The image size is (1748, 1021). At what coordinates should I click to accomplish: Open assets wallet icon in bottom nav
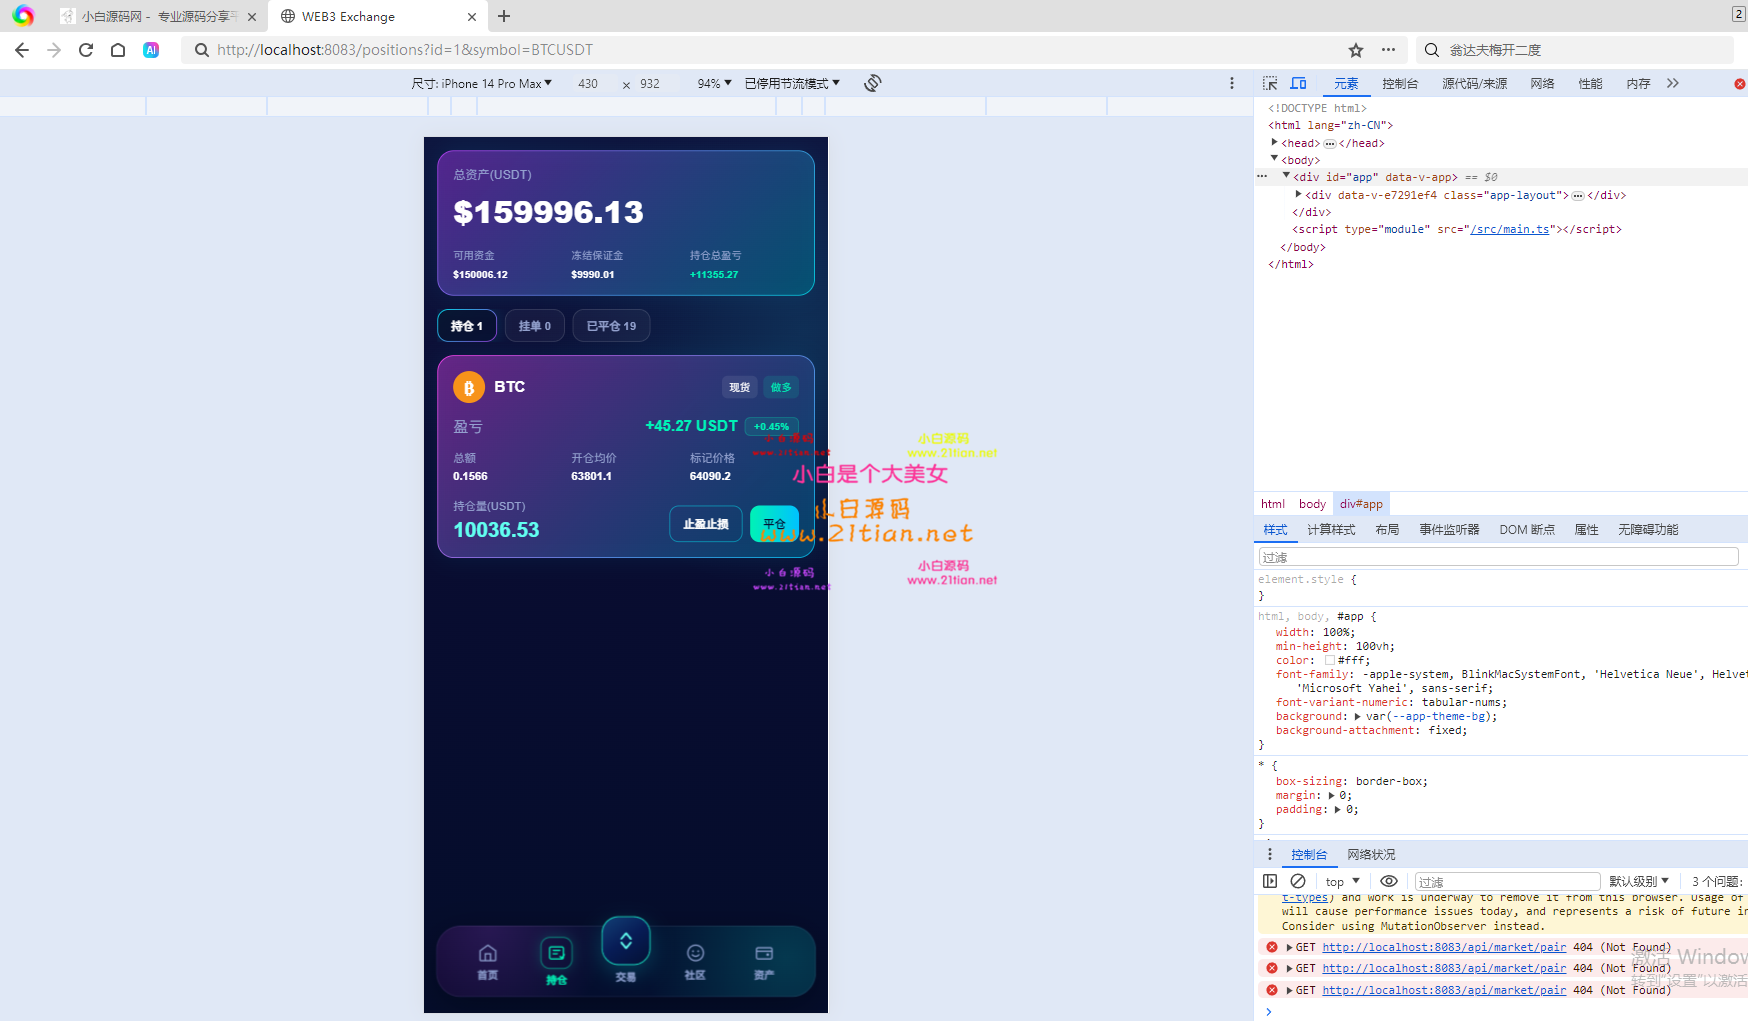(764, 953)
